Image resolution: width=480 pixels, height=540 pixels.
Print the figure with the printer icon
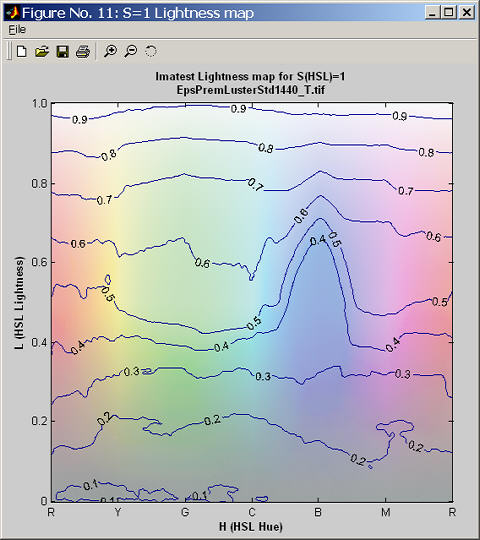[x=83, y=52]
